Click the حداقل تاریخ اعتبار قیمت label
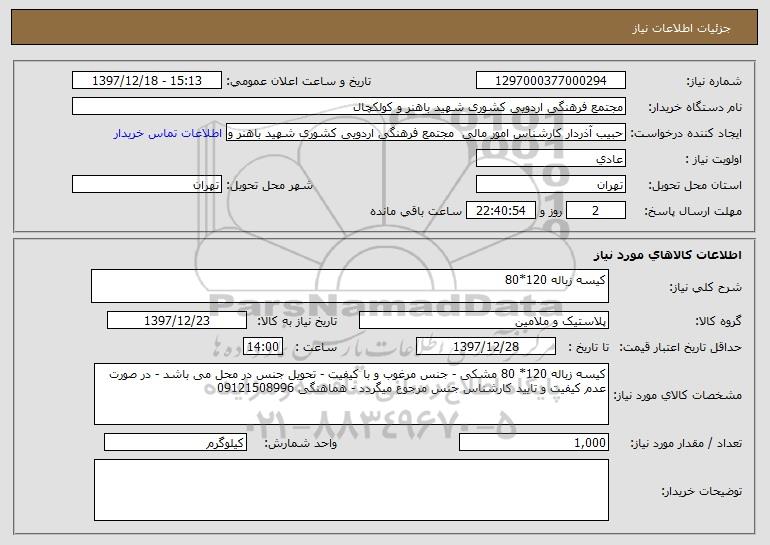The height and width of the screenshot is (545, 770). (681, 348)
